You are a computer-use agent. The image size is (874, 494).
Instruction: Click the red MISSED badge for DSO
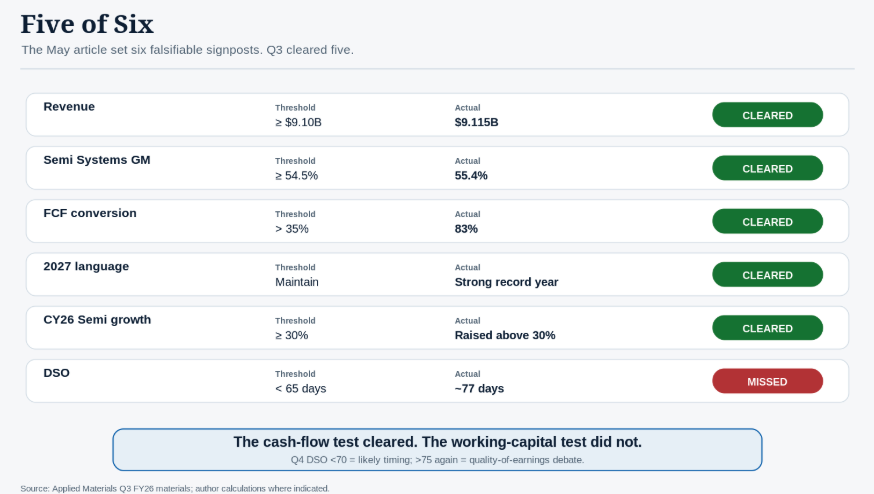pyautogui.click(x=767, y=381)
